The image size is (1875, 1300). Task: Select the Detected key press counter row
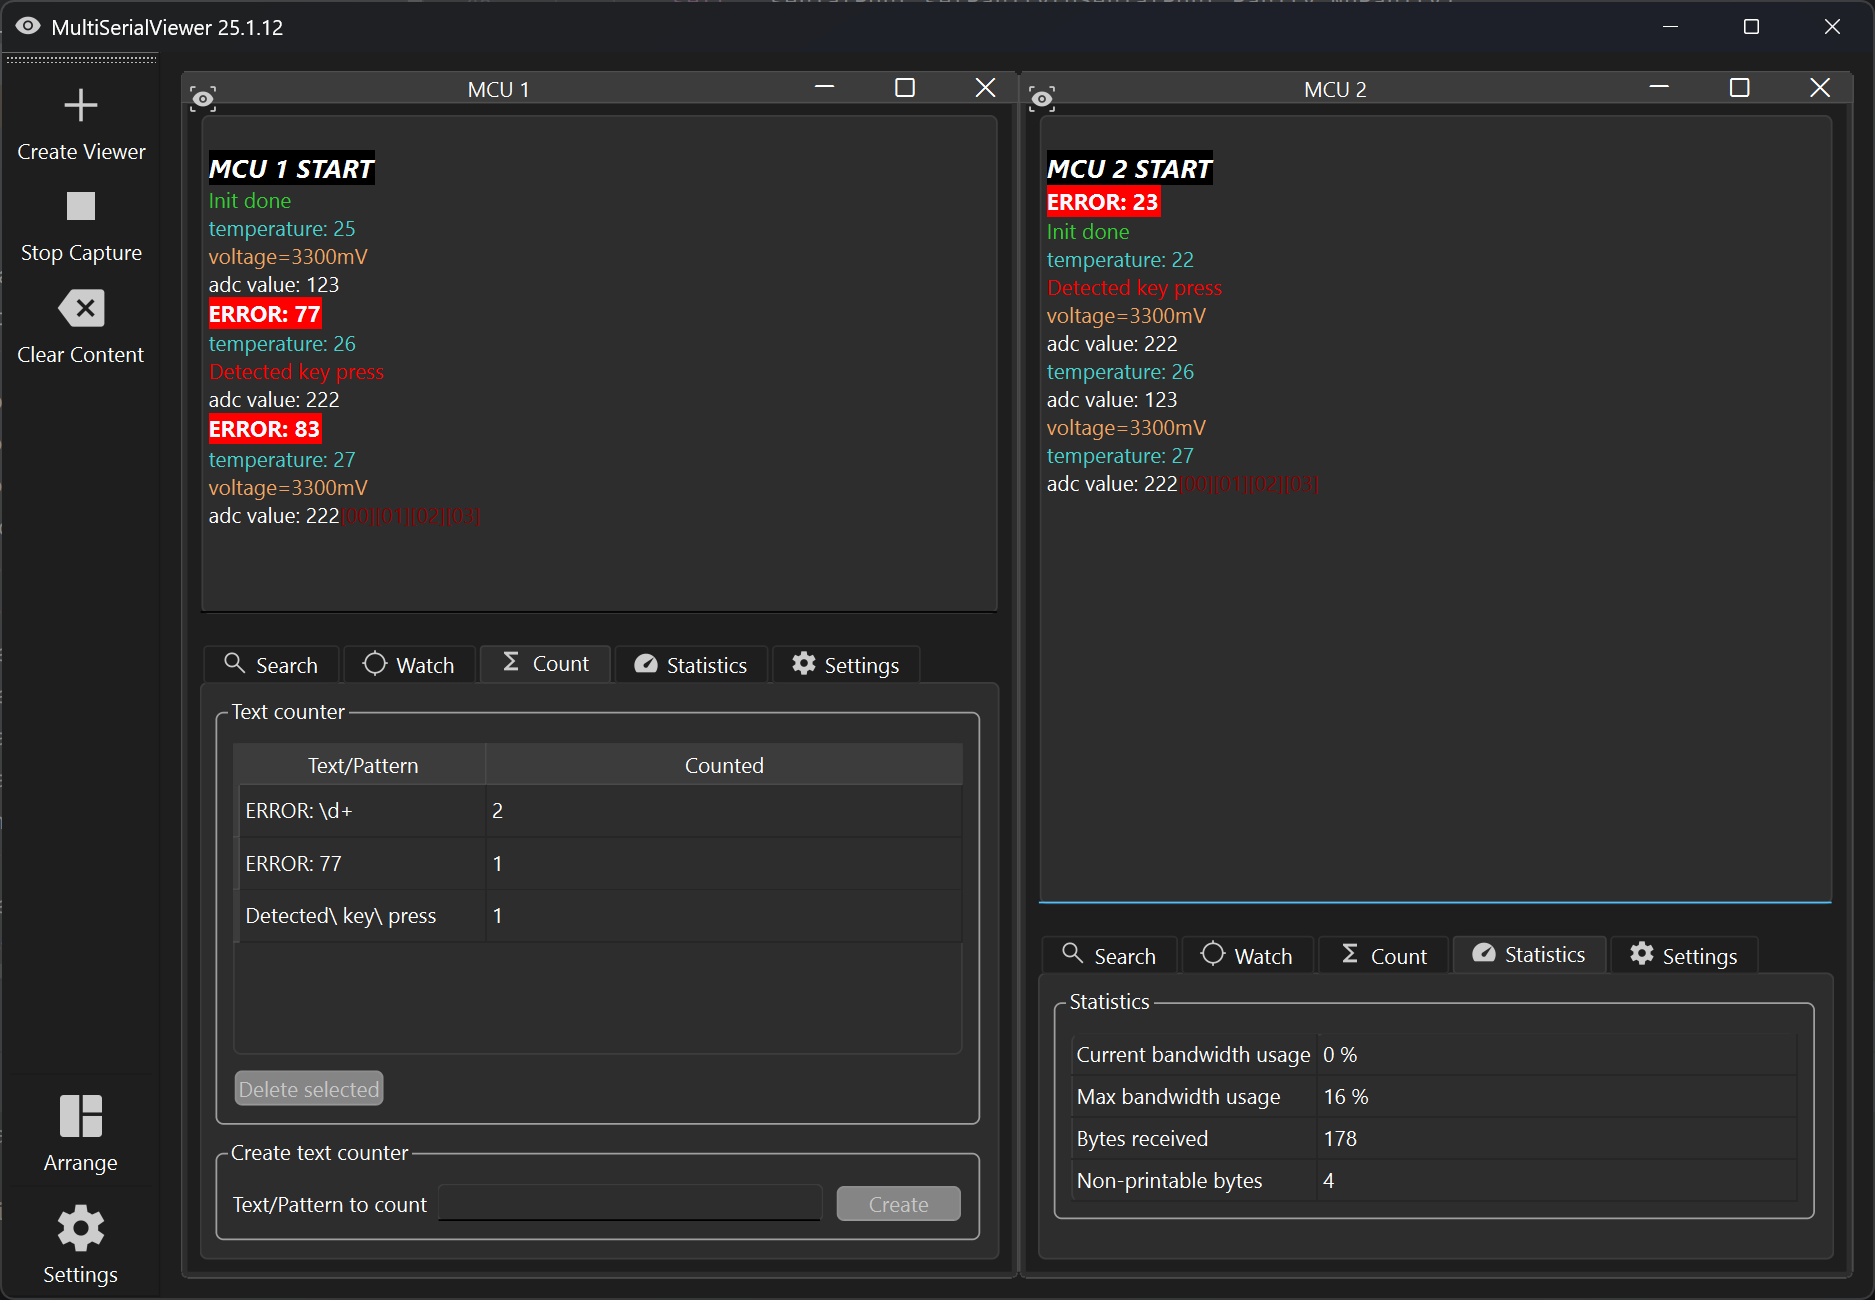(598, 916)
